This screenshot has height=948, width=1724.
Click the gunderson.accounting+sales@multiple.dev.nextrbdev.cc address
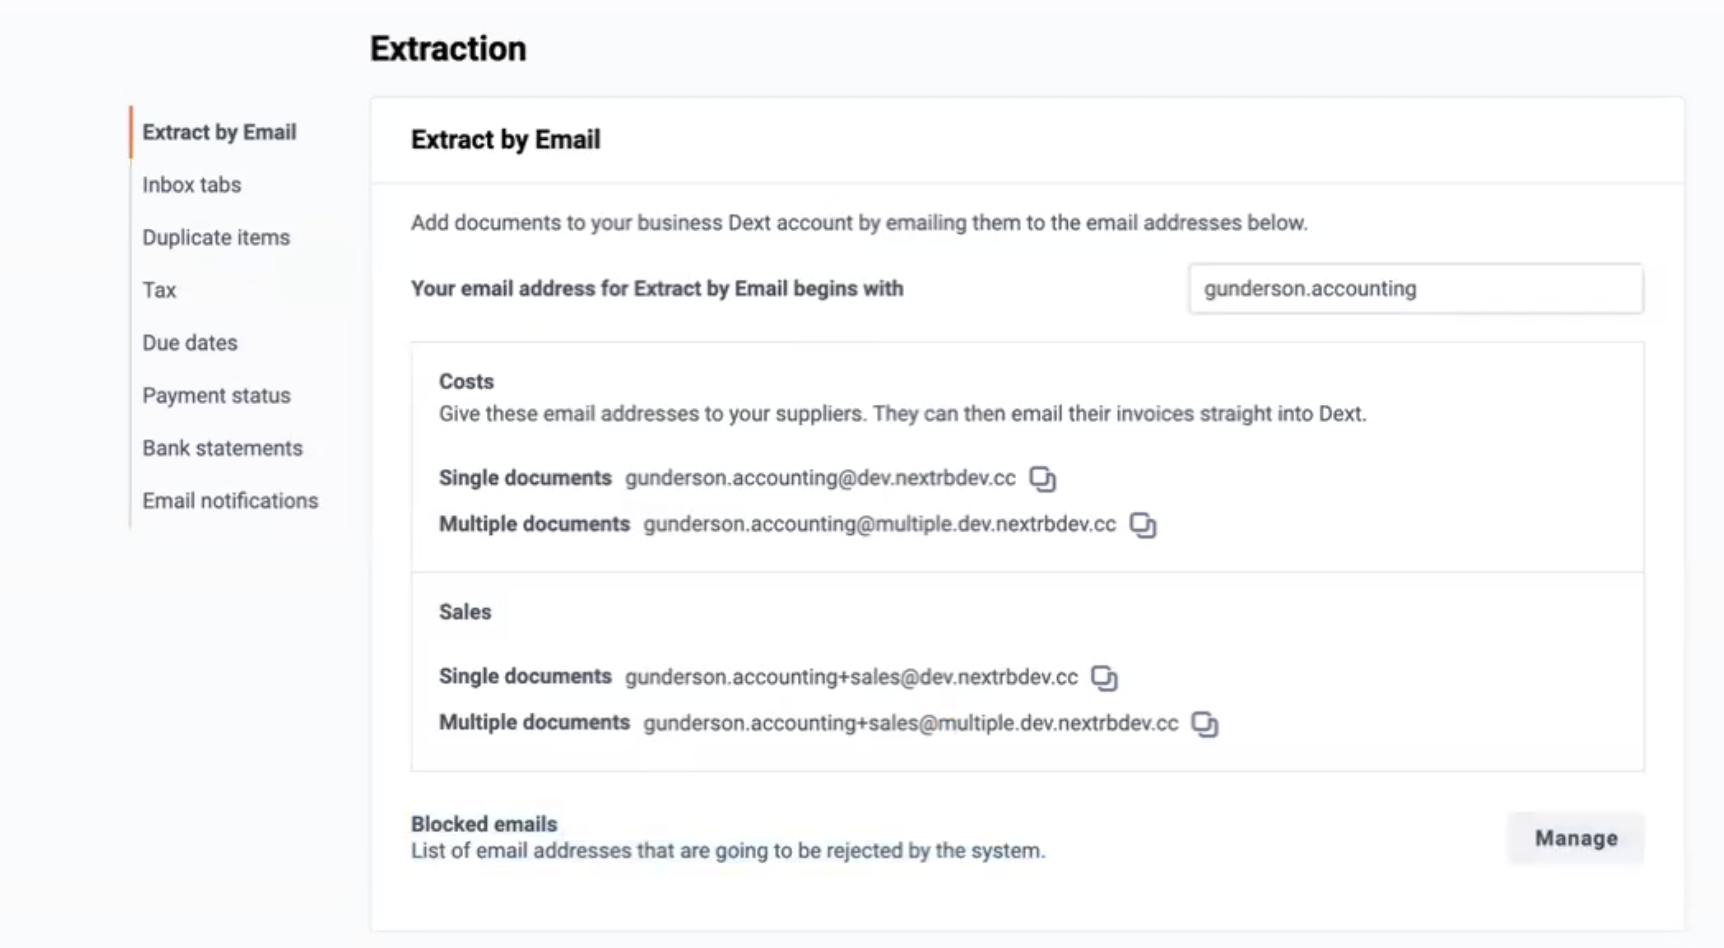pyautogui.click(x=911, y=723)
